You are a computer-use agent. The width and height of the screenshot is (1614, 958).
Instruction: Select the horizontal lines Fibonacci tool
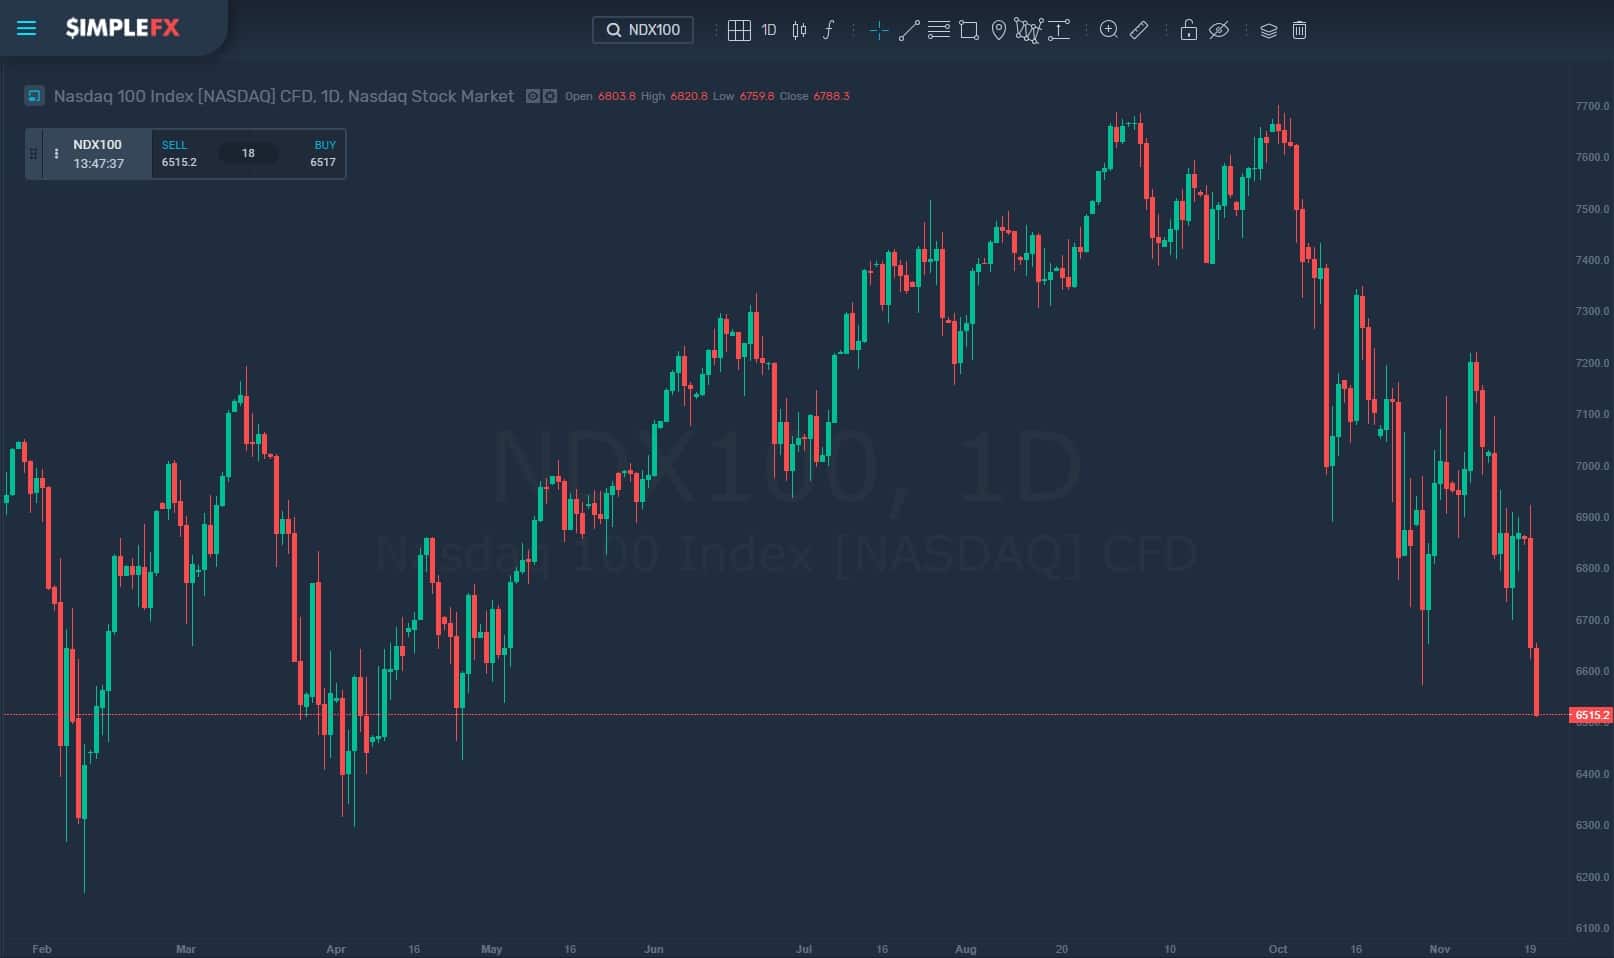(x=939, y=30)
